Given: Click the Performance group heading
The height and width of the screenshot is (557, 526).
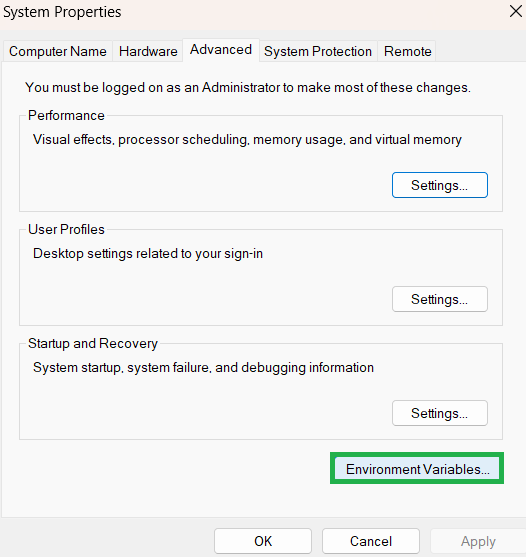Looking at the screenshot, I should (66, 115).
